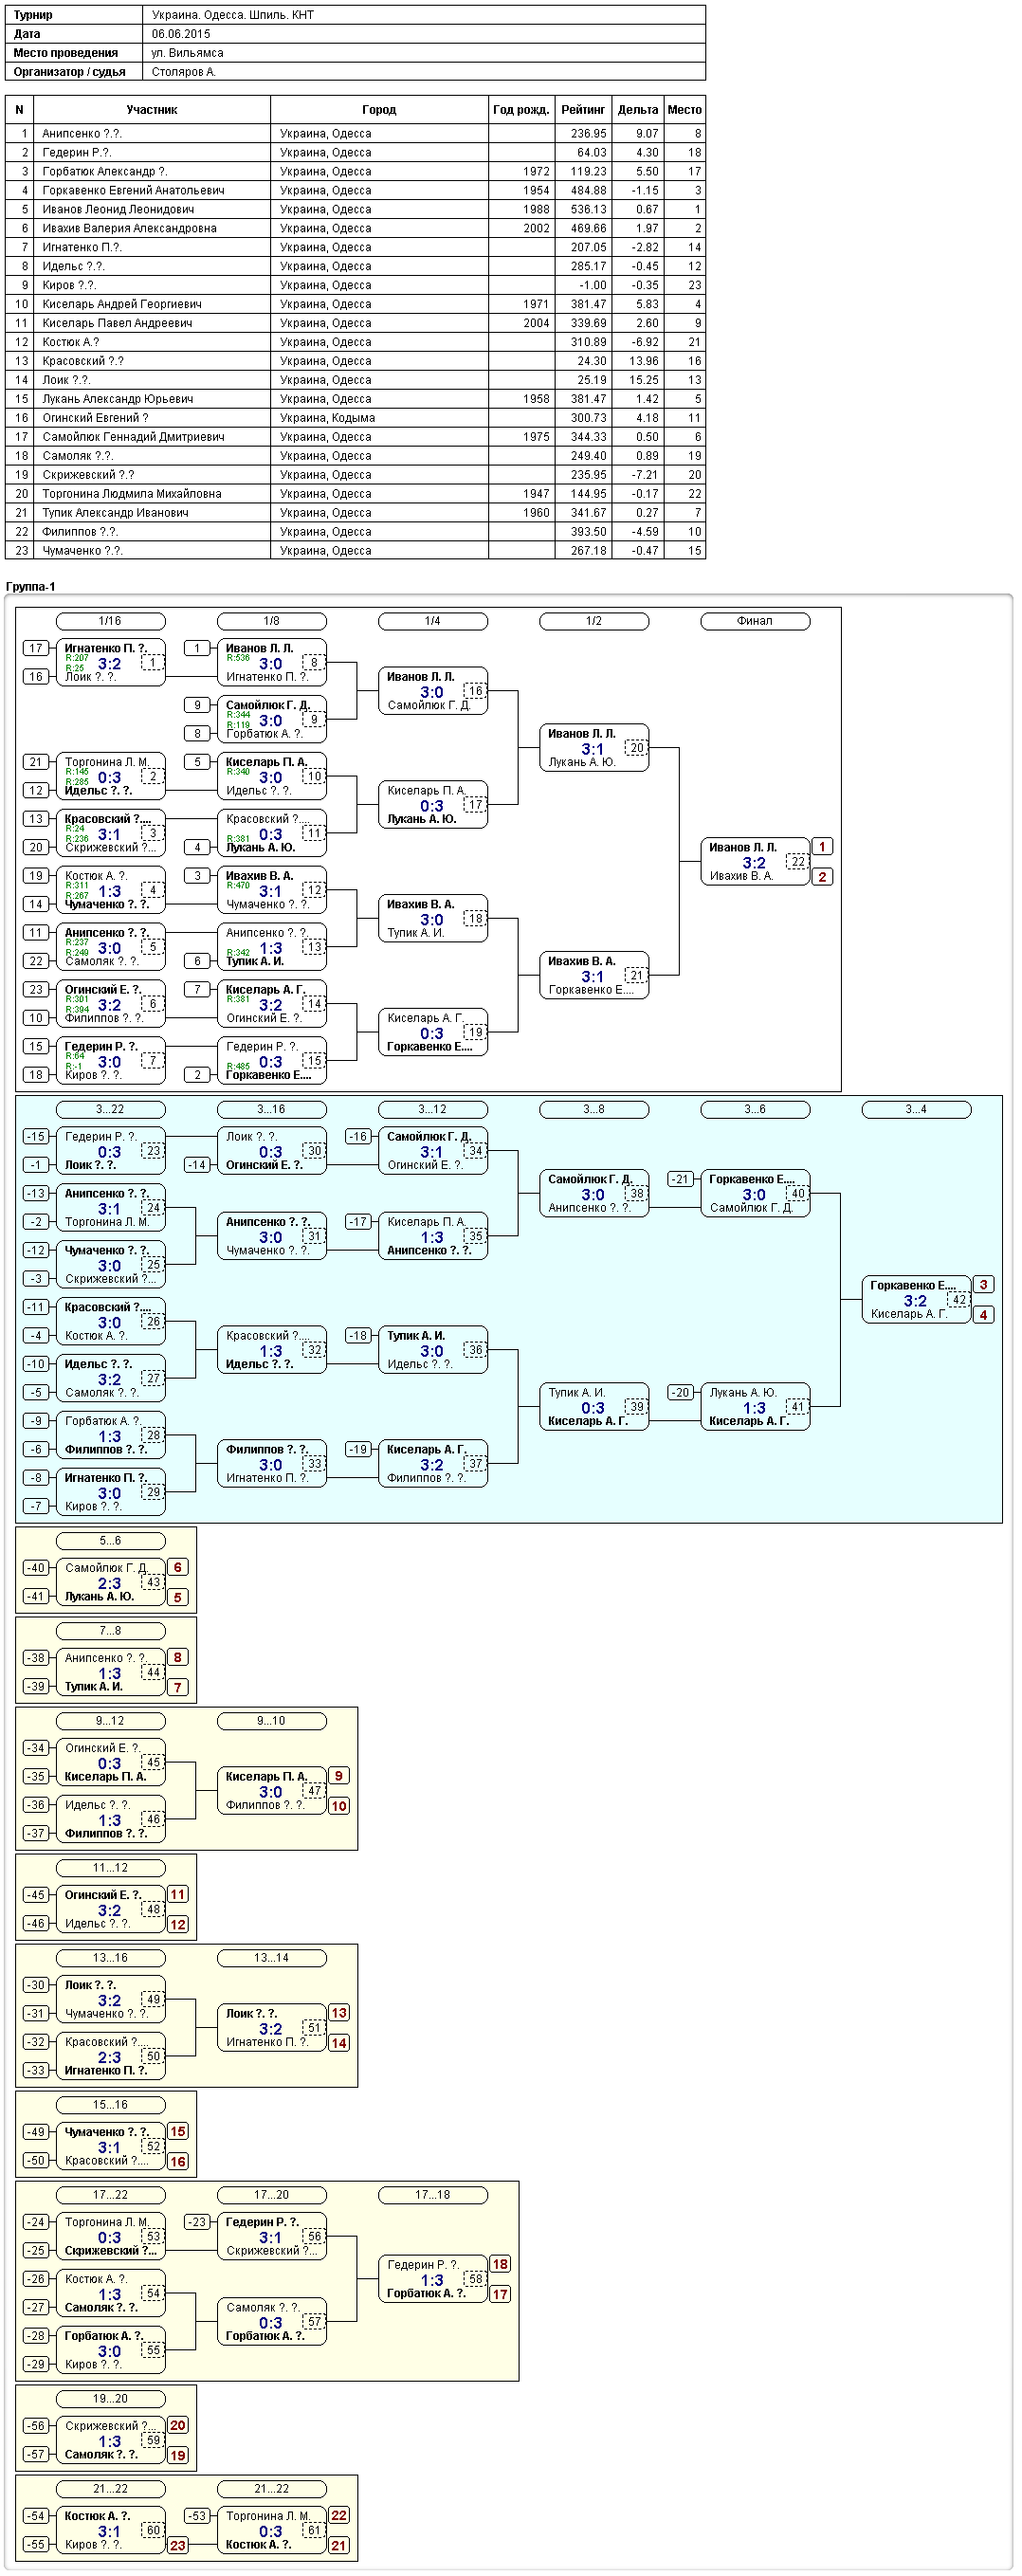The image size is (1022, 2576).
Task: Click the 3...22 bracket header
Action: point(110,1109)
